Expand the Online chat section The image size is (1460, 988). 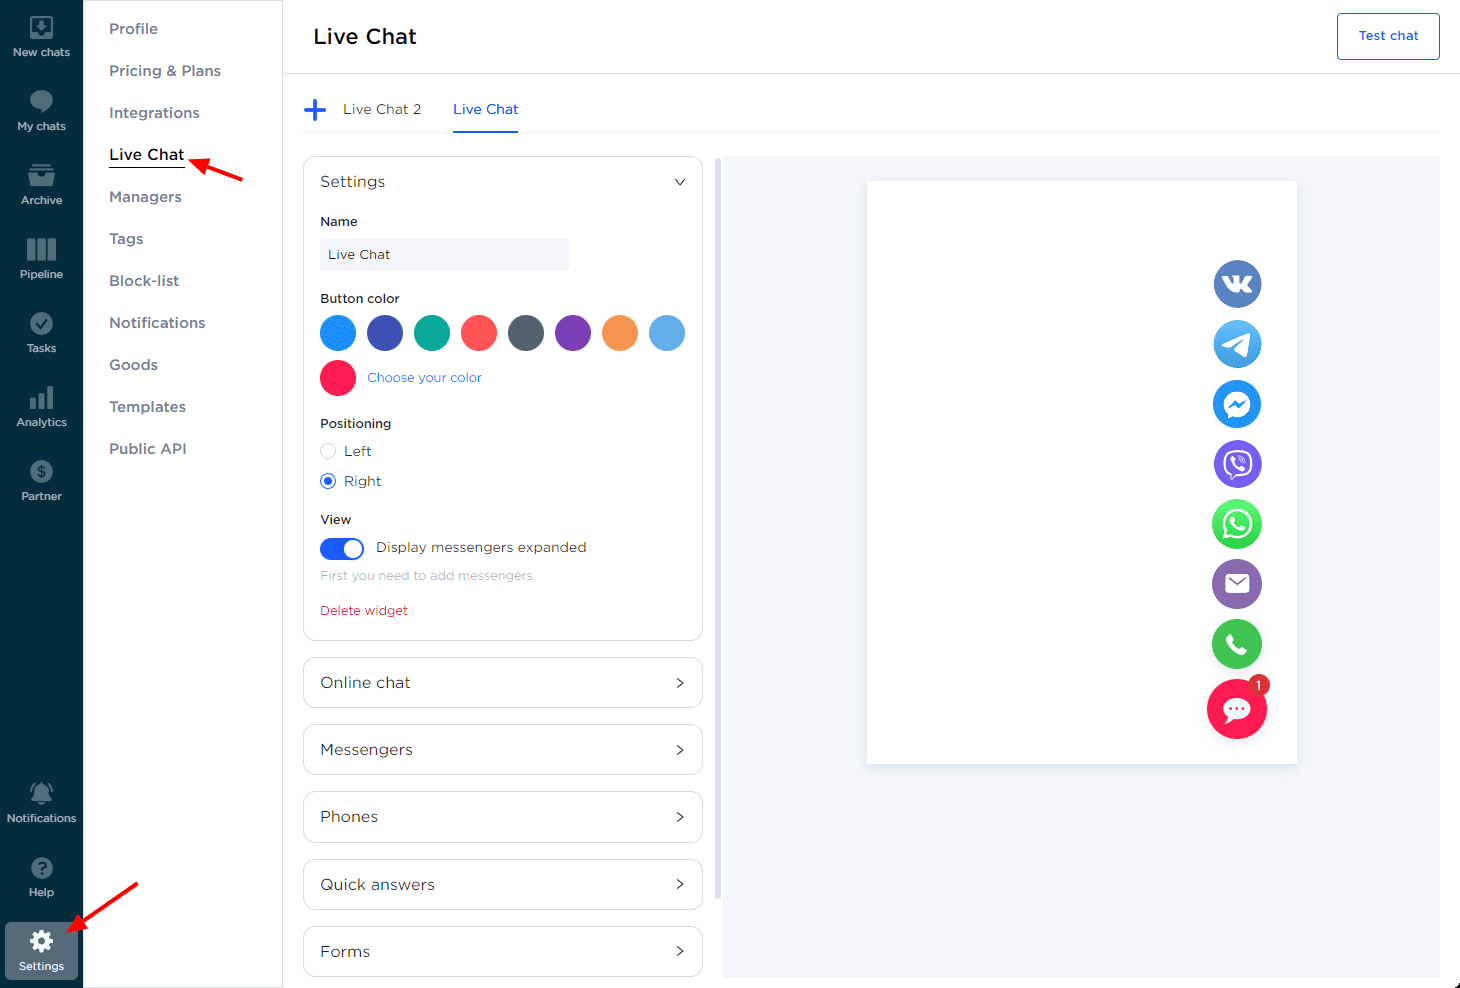pyautogui.click(x=502, y=683)
